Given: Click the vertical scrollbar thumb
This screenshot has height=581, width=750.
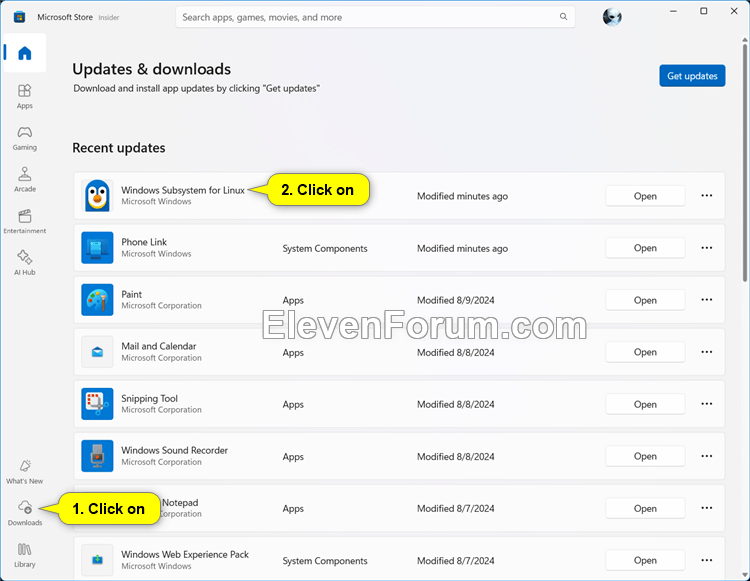Looking at the screenshot, I should [745, 163].
